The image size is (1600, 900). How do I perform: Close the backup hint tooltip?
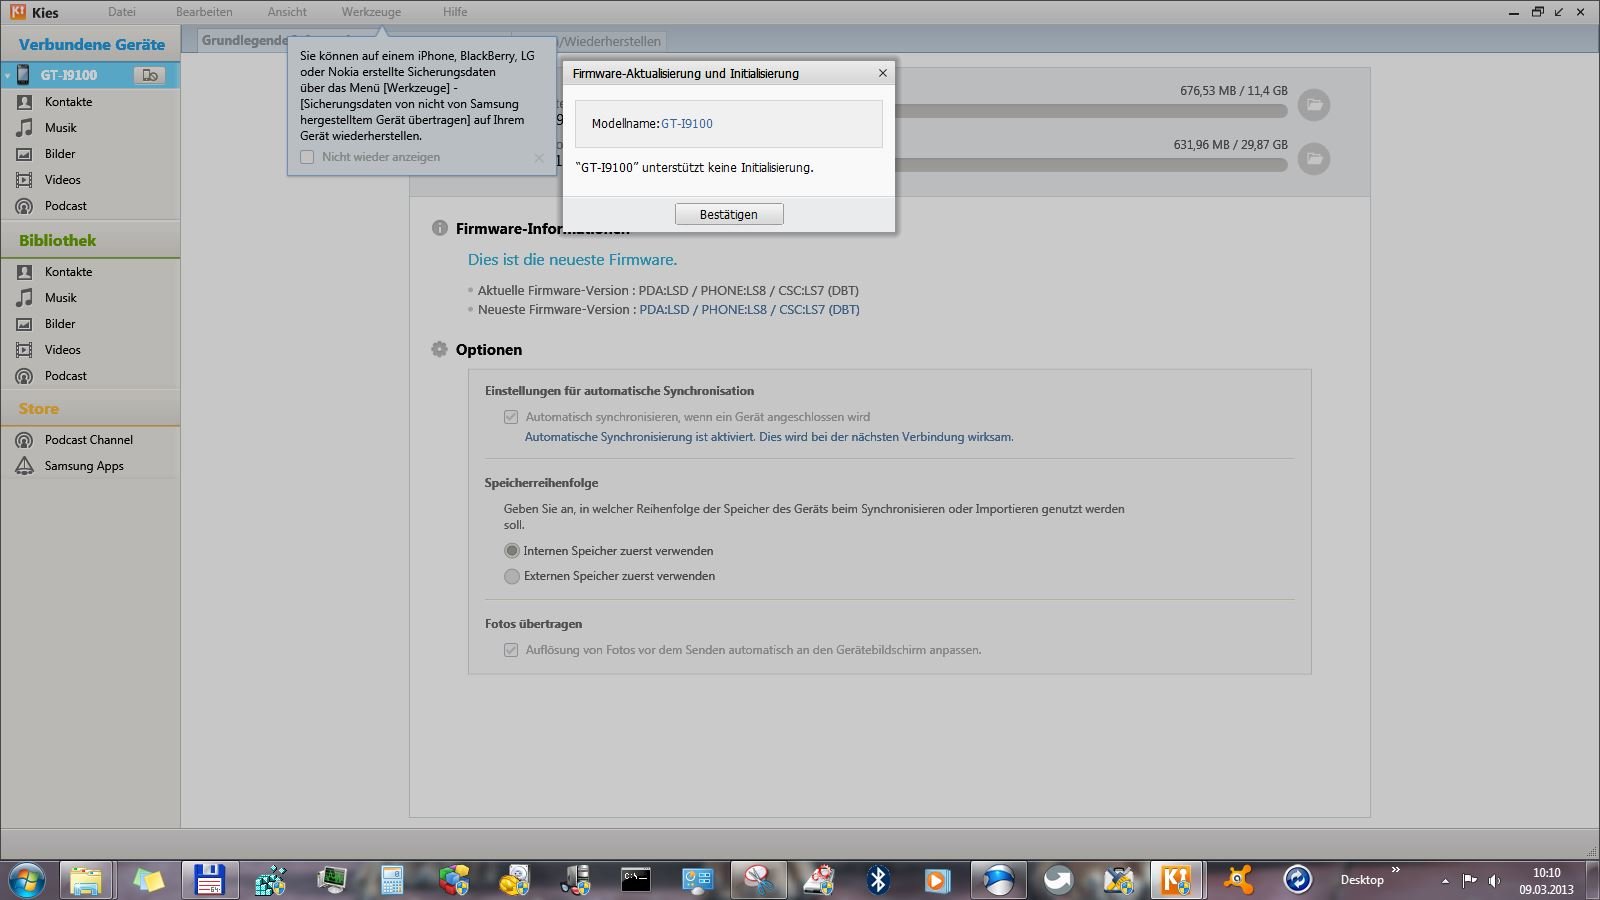[x=539, y=157]
